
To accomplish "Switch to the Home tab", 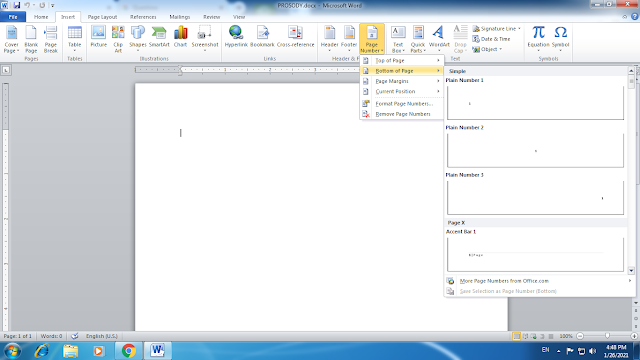I will pyautogui.click(x=41, y=17).
